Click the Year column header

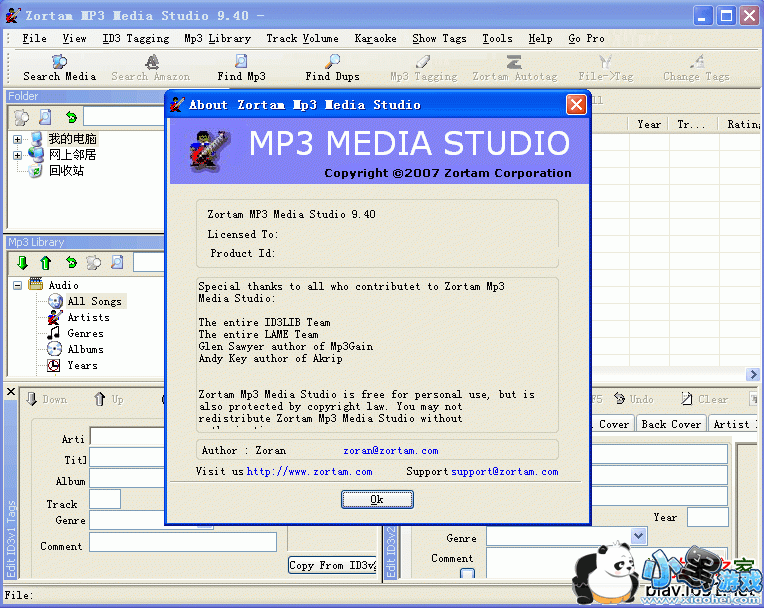point(649,124)
